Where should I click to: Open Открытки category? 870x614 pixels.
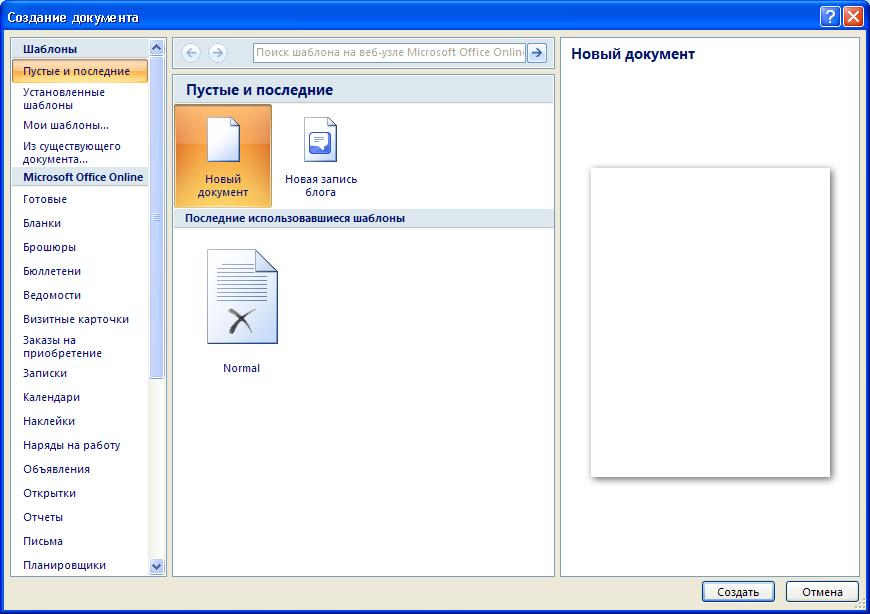click(x=80, y=493)
